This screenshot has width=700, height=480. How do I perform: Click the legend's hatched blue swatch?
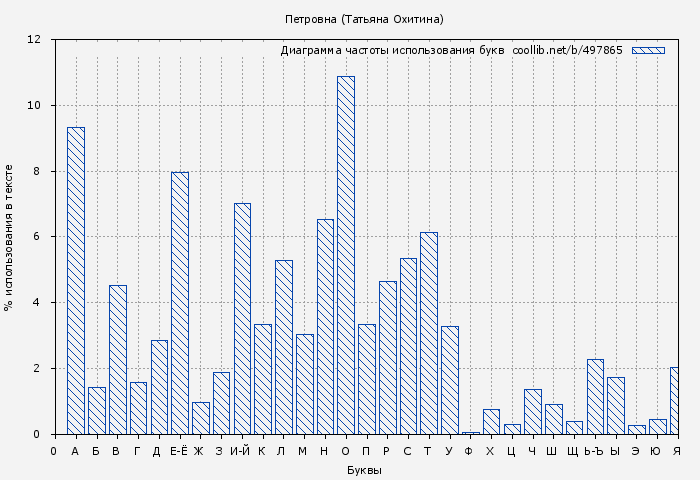tap(648, 50)
